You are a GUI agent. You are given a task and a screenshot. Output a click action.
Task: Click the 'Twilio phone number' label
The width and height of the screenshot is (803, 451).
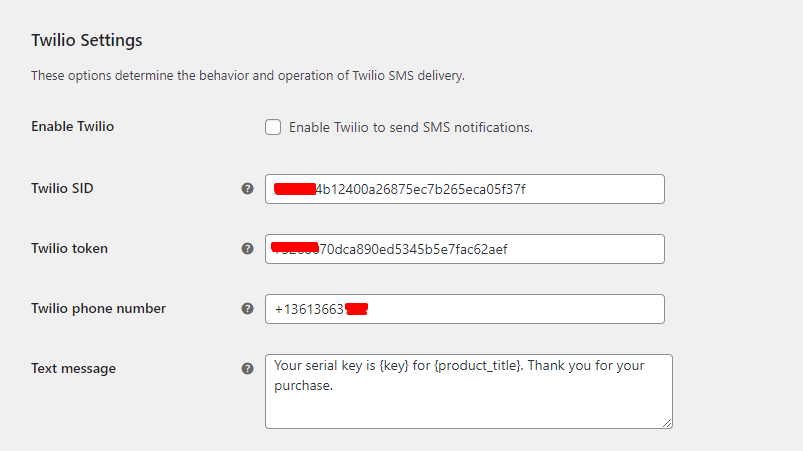[98, 308]
